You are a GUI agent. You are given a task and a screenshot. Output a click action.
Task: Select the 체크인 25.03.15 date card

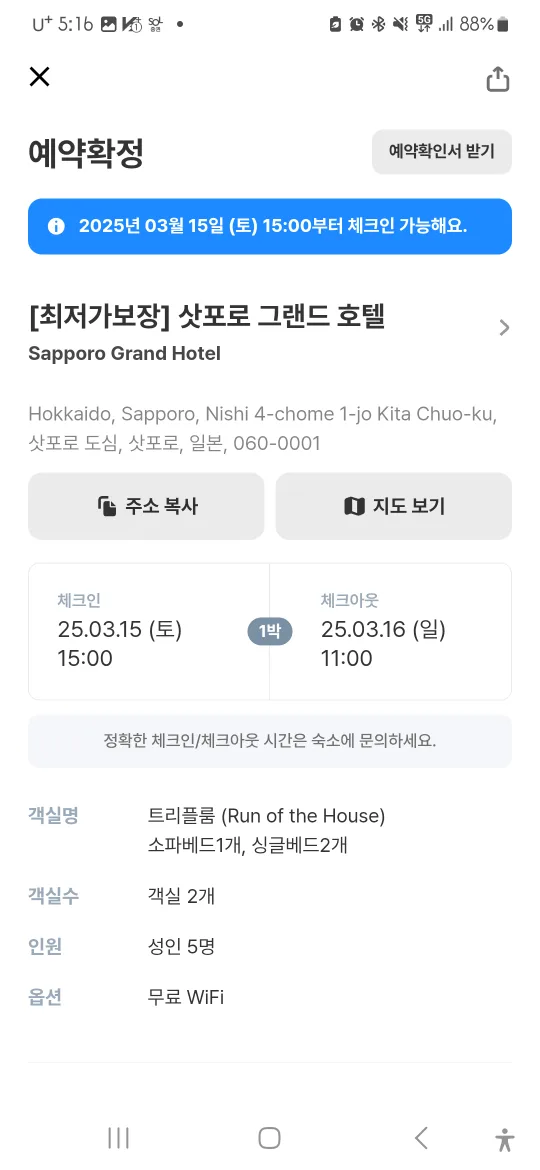tap(148, 631)
